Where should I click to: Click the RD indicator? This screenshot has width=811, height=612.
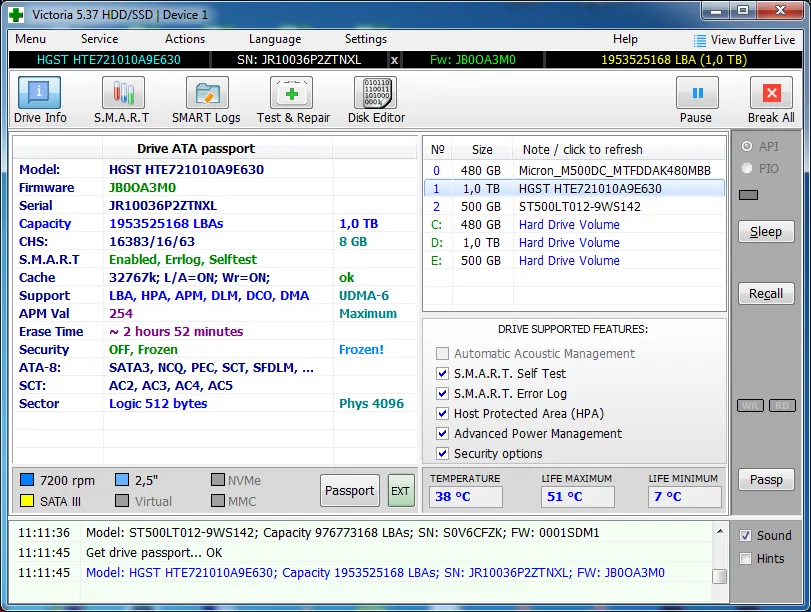[782, 406]
